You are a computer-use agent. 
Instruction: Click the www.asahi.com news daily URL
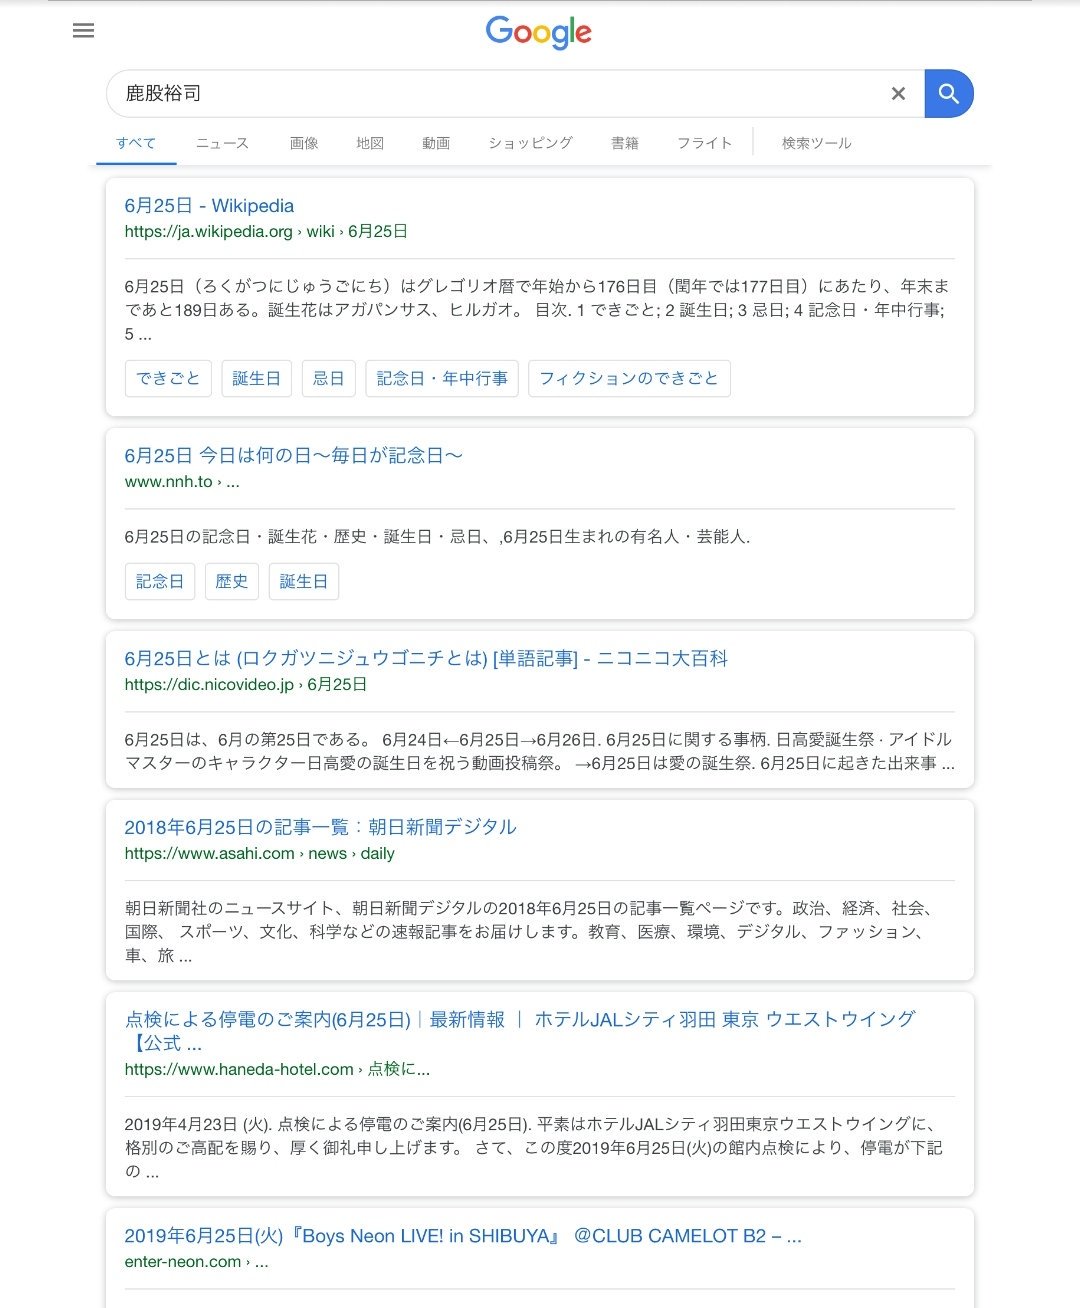click(x=260, y=853)
